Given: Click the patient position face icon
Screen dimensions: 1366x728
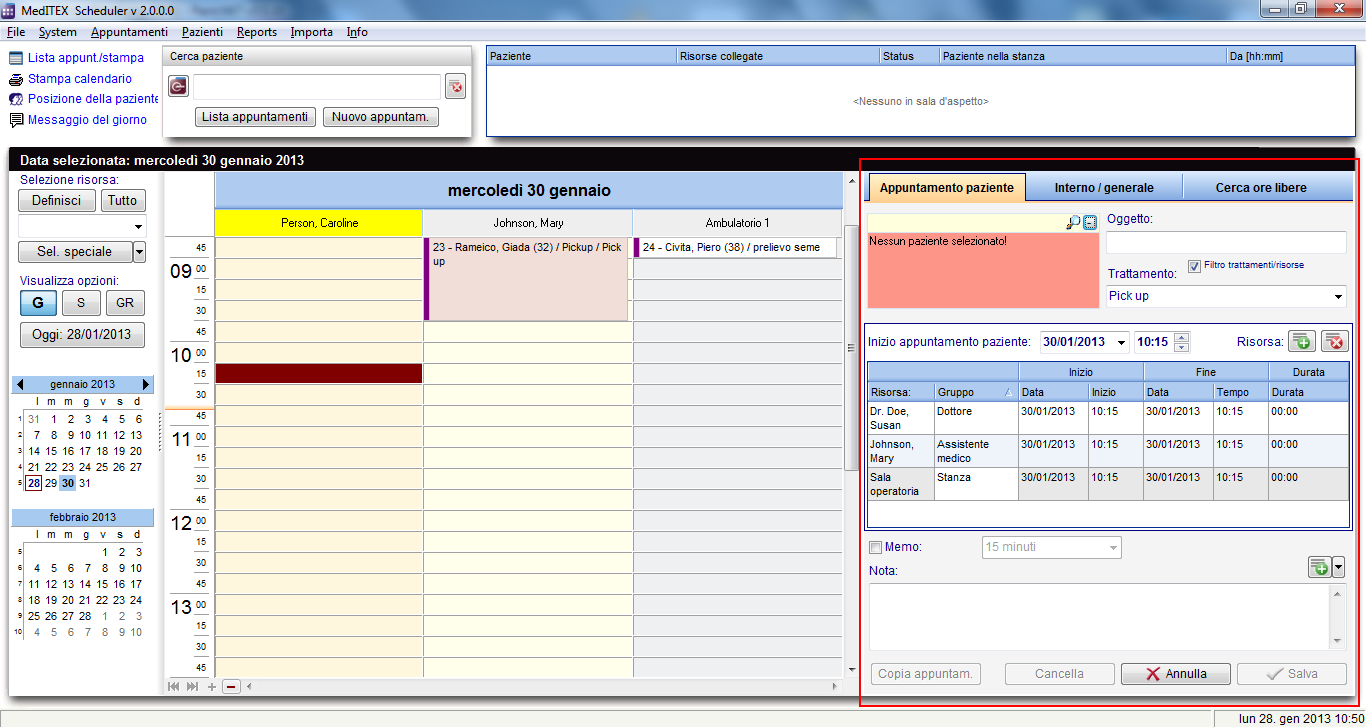Looking at the screenshot, I should 16,99.
